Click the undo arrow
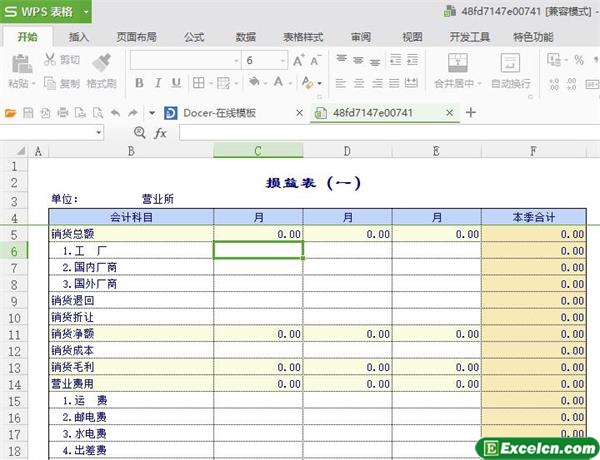The width and height of the screenshot is (600, 460). [x=115, y=113]
